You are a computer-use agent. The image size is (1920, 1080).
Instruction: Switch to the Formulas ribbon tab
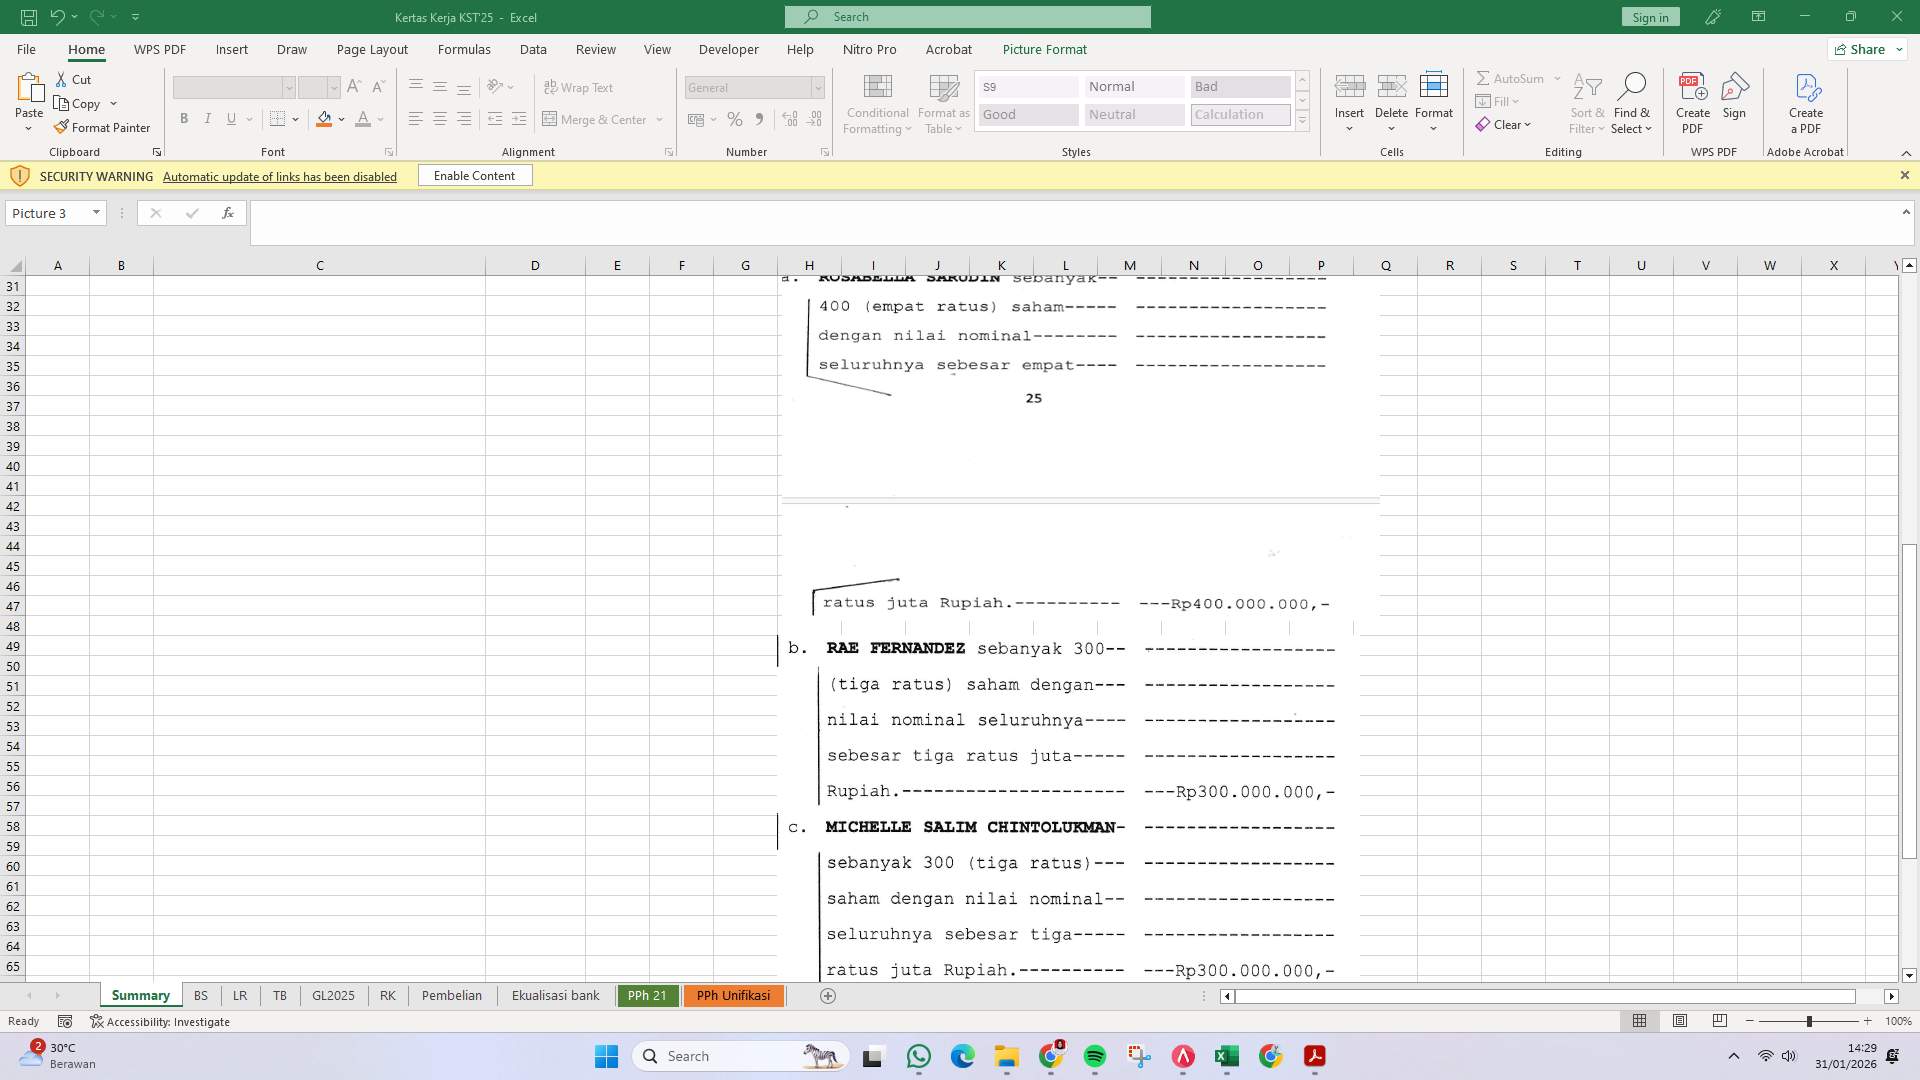point(464,49)
